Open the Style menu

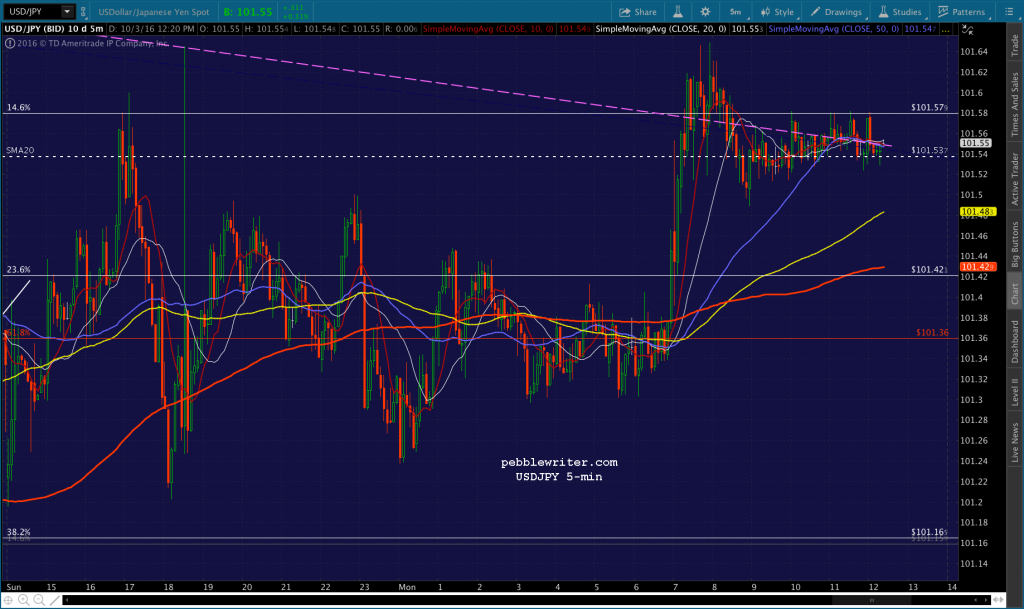coord(777,12)
